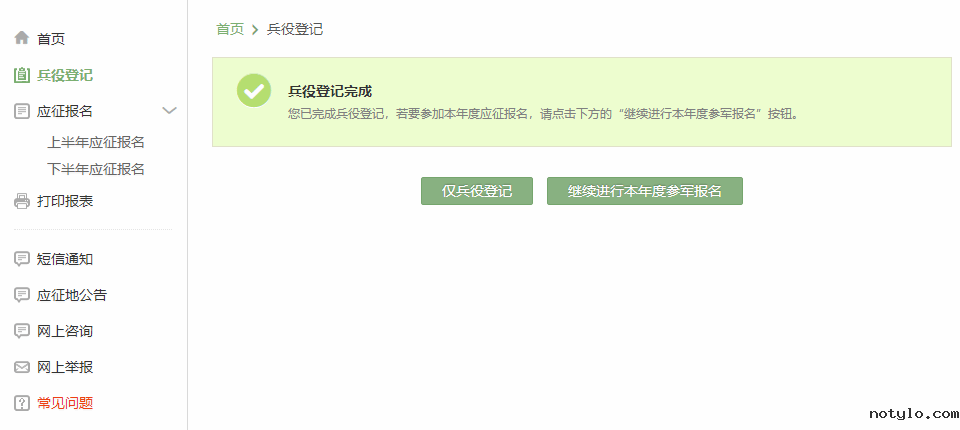
Task: Click the chat bubble icon beside 短信通知
Action: pyautogui.click(x=21, y=259)
